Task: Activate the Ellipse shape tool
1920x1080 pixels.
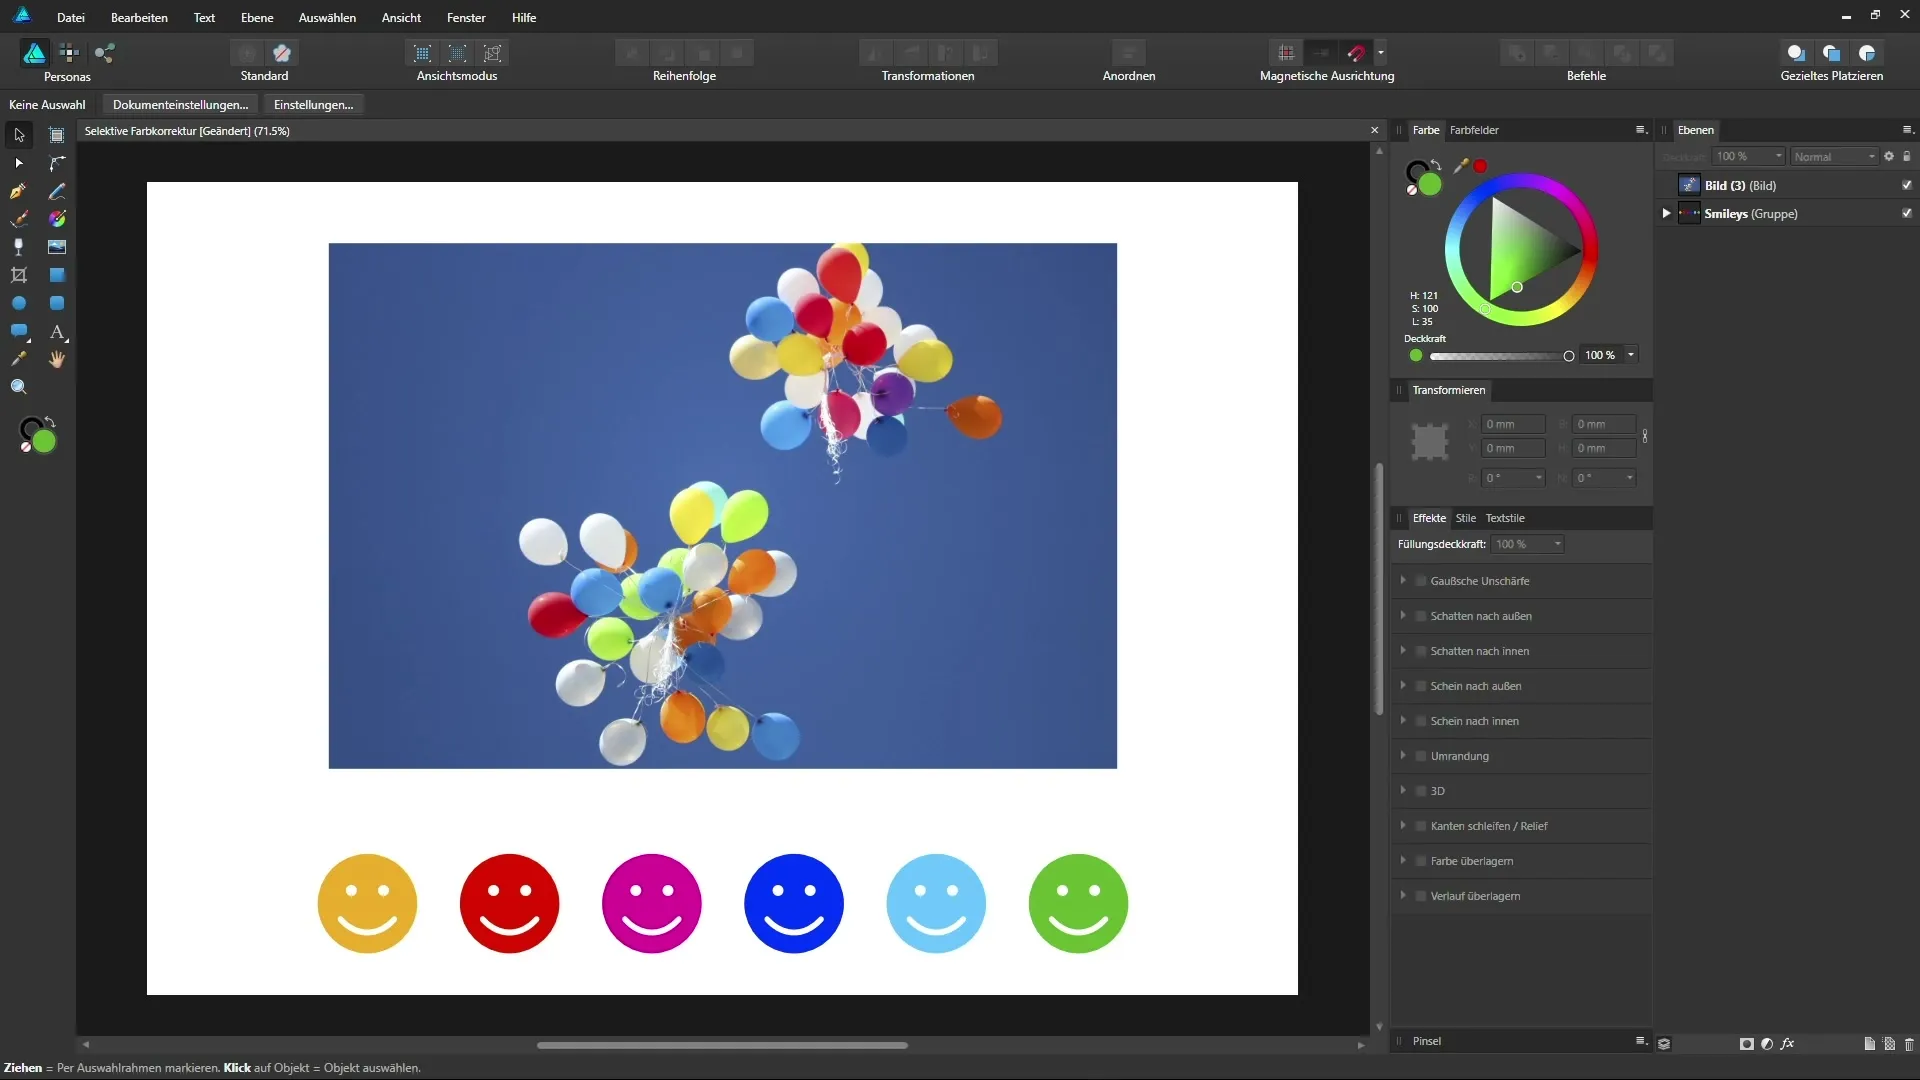Action: click(x=18, y=303)
